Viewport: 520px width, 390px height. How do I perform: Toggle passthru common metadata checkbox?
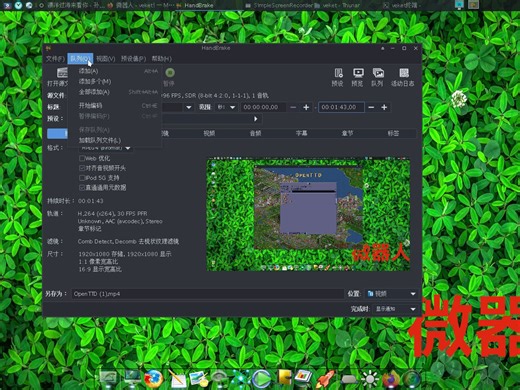pyautogui.click(x=82, y=187)
